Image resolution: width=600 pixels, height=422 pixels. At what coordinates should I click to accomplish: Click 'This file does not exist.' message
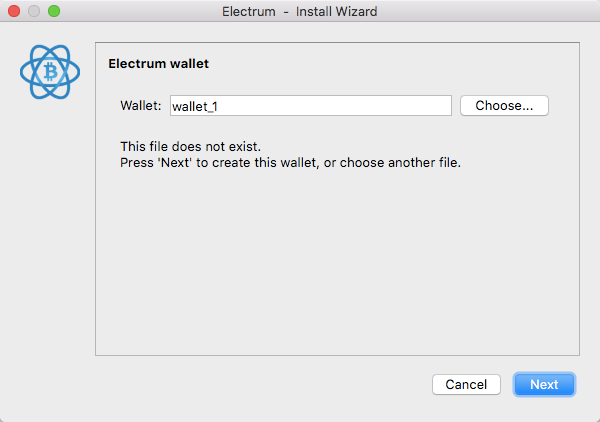point(190,146)
